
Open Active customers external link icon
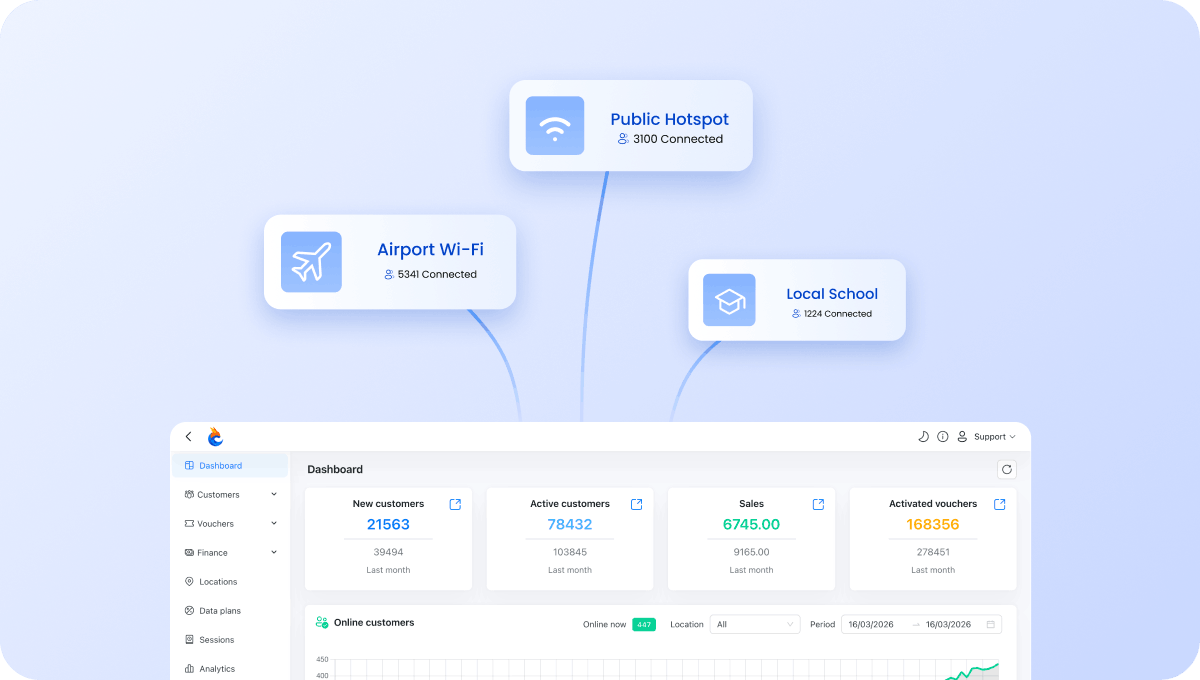pyautogui.click(x=637, y=504)
